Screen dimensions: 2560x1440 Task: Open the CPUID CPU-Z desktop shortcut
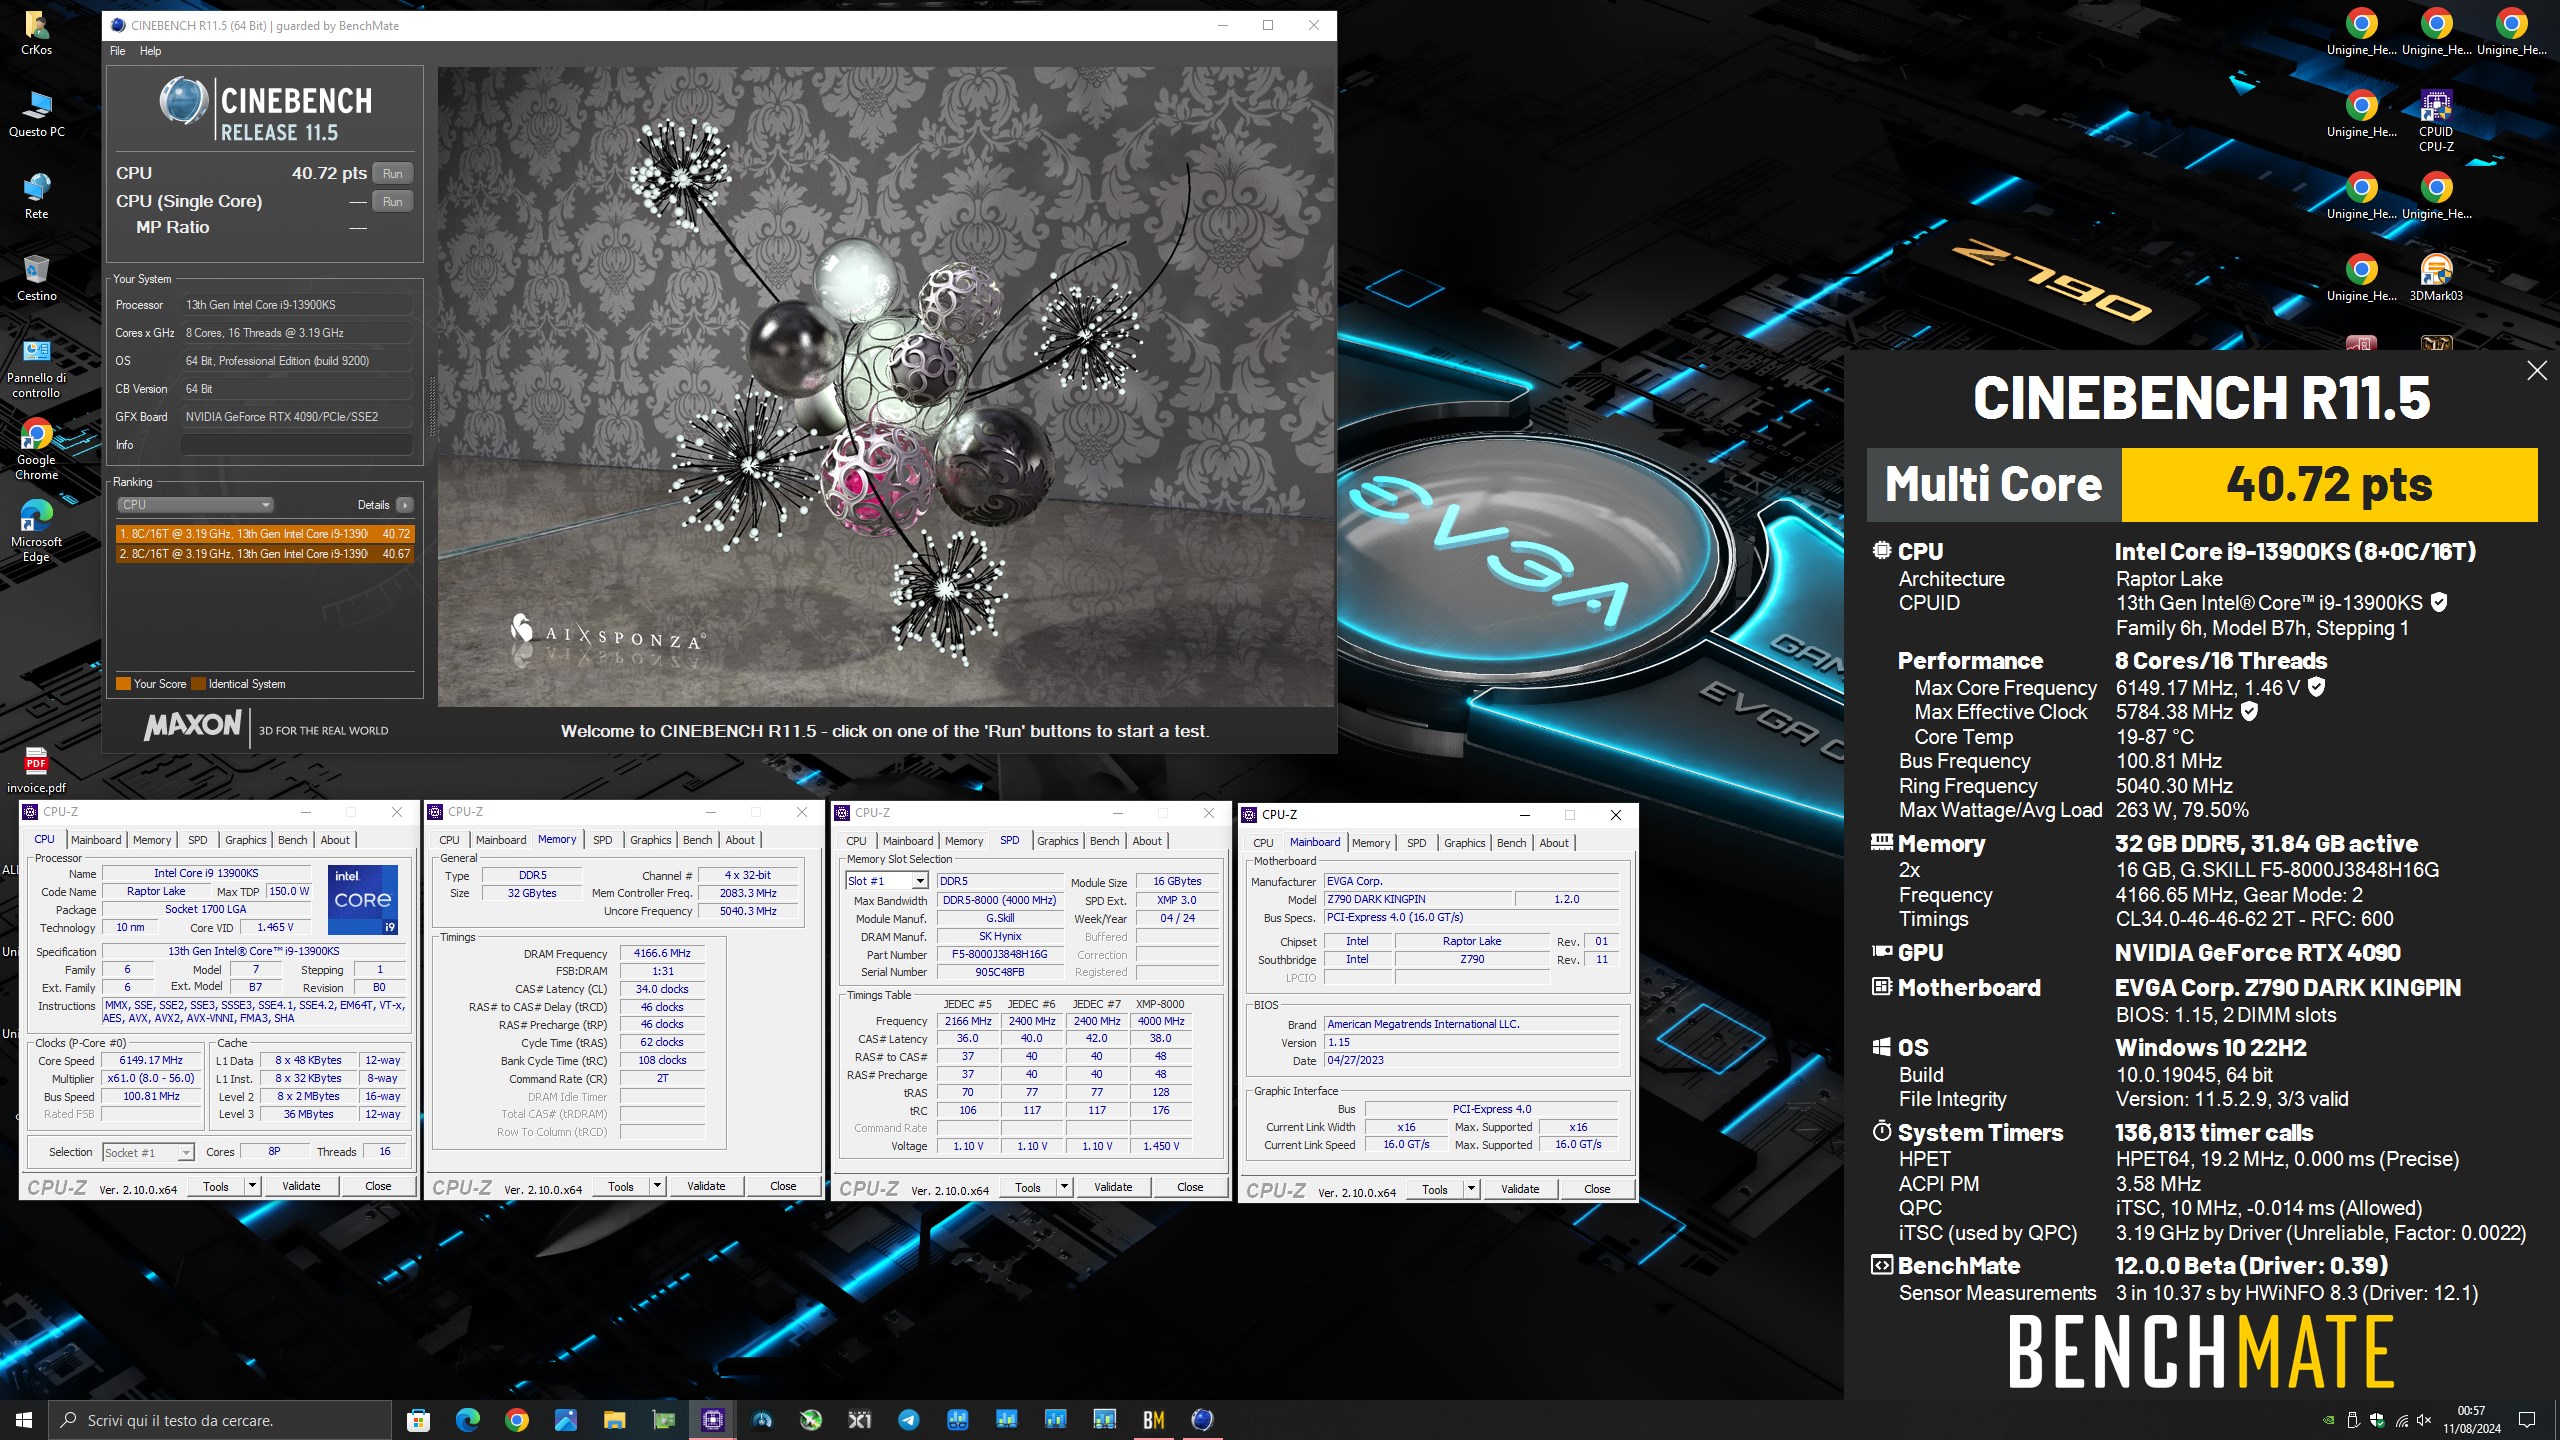tap(2435, 120)
